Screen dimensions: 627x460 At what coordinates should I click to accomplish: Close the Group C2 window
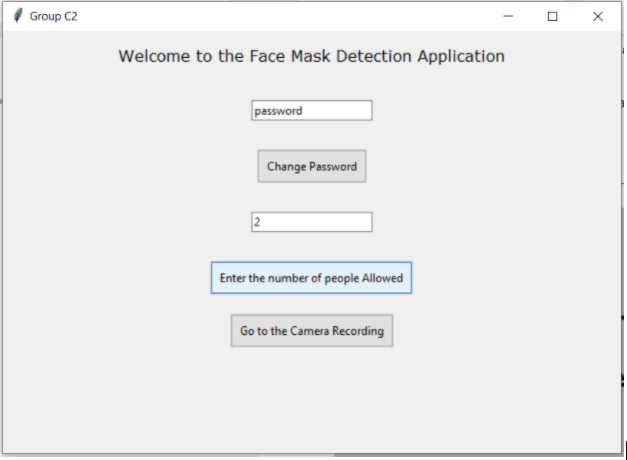click(x=597, y=16)
